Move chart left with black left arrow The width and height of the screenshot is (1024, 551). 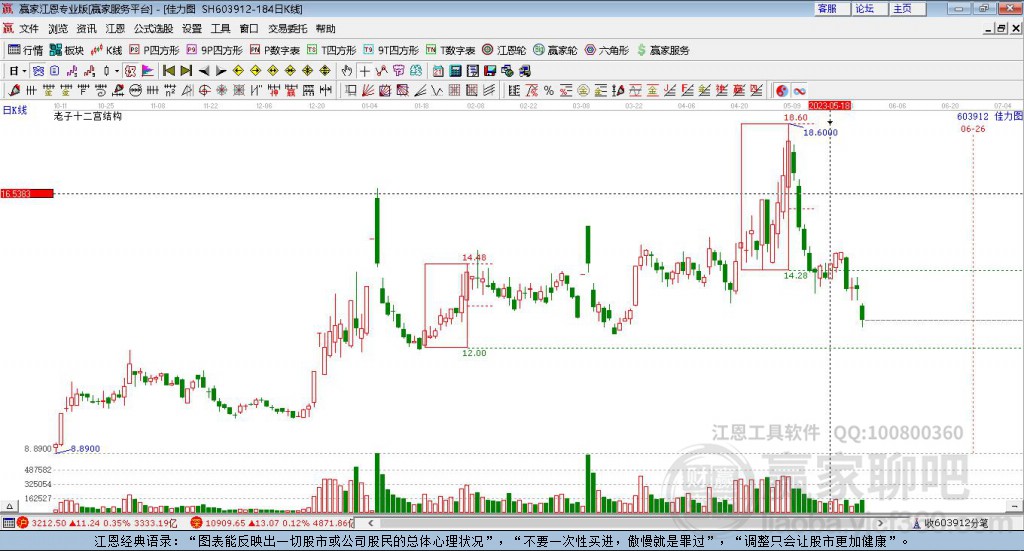click(x=204, y=71)
